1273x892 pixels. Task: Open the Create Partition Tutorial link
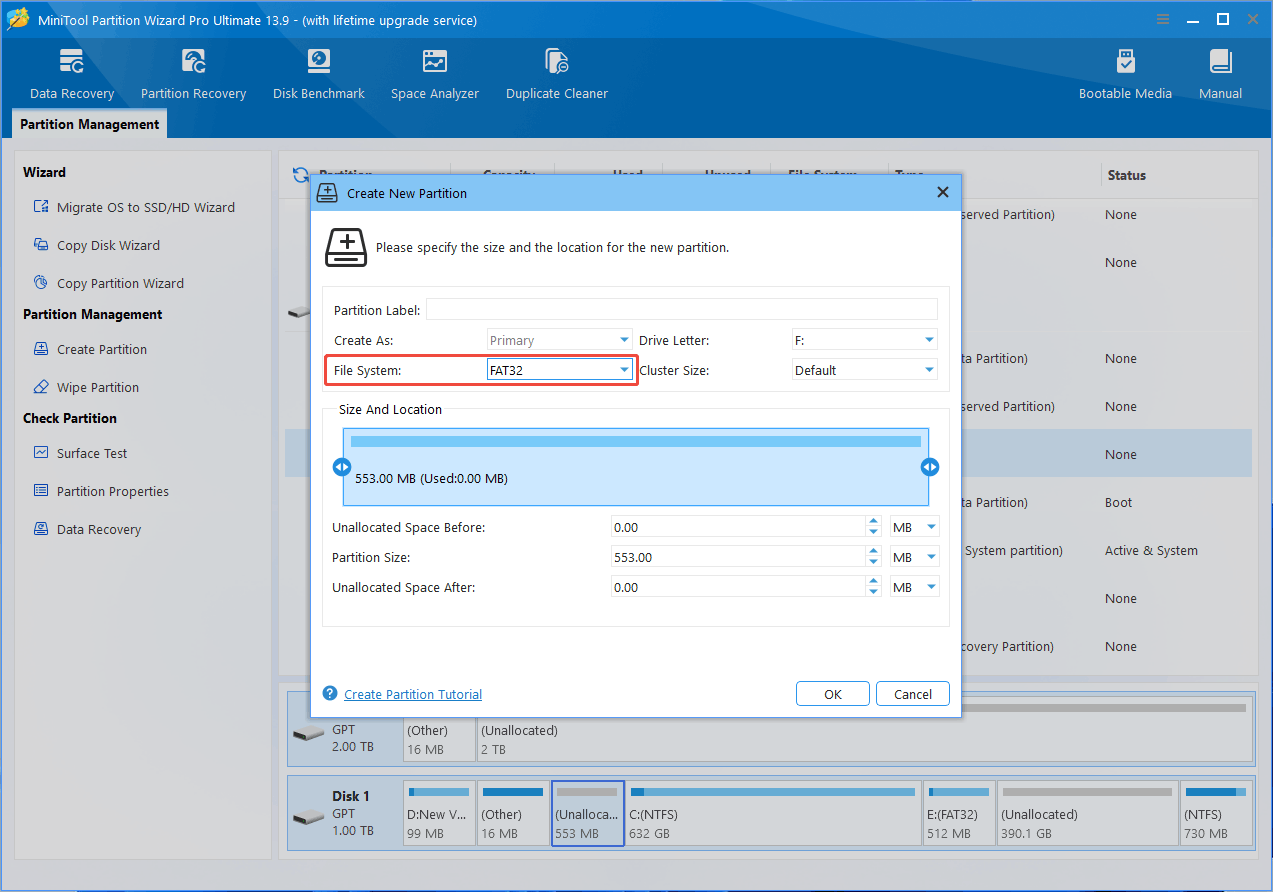[413, 694]
